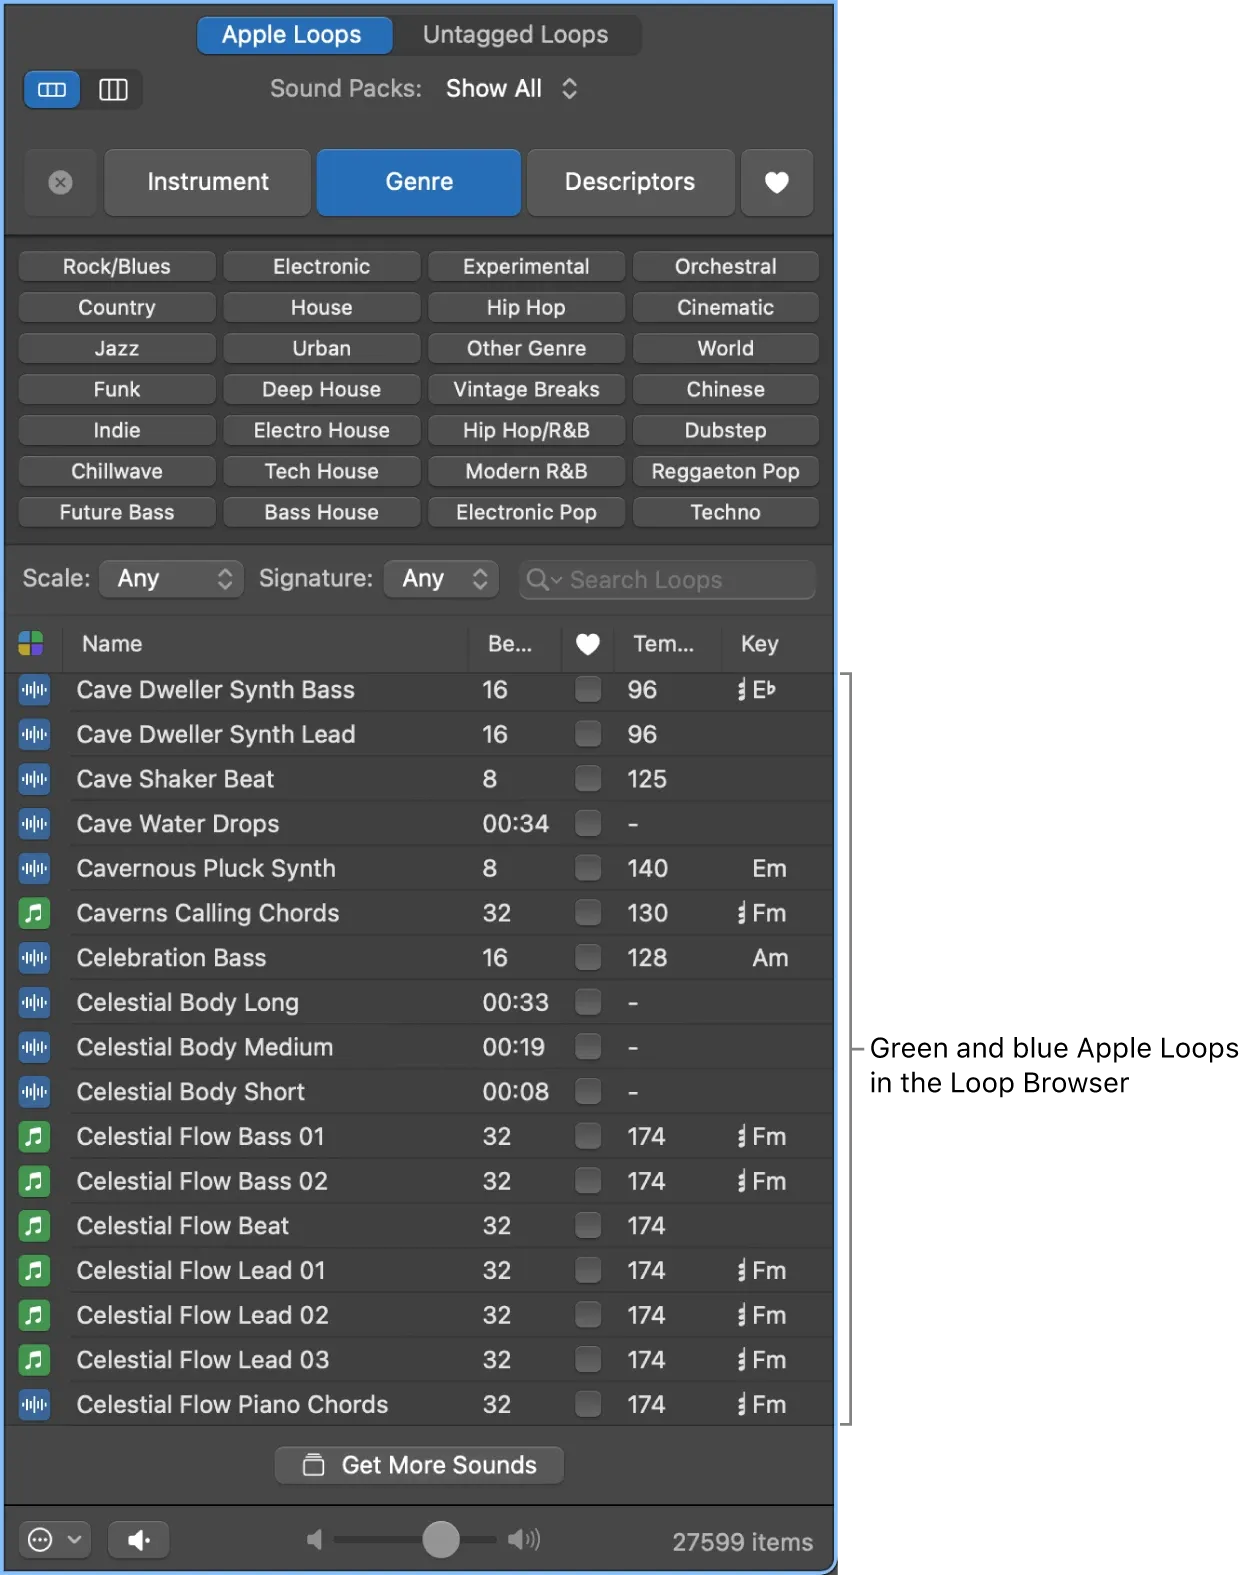This screenshot has width=1250, height=1578.
Task: Click Get More Sounds button
Action: (x=419, y=1466)
